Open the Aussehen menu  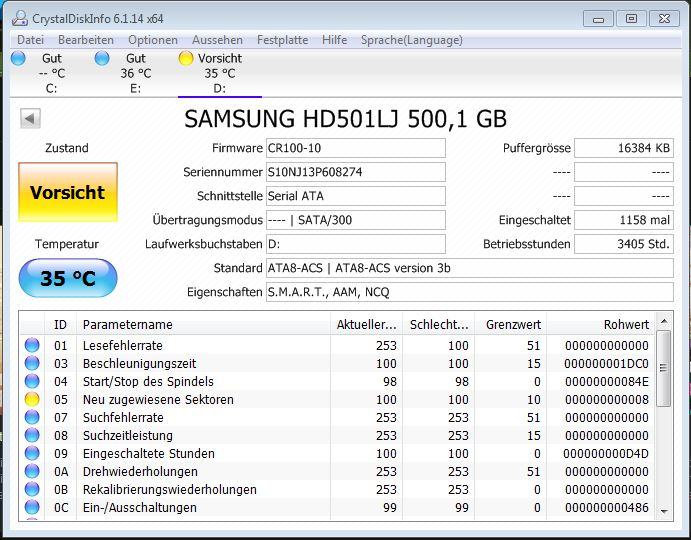(217, 40)
